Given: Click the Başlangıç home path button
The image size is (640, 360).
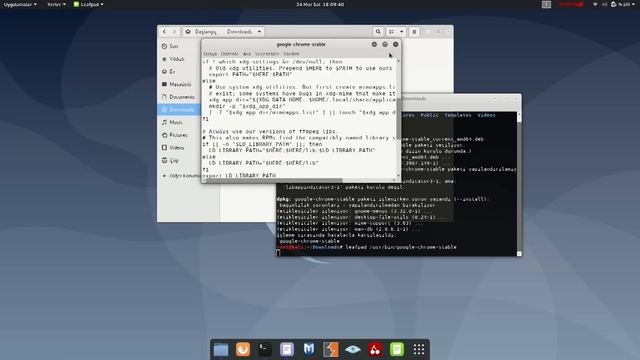Looking at the screenshot, I should [201, 31].
